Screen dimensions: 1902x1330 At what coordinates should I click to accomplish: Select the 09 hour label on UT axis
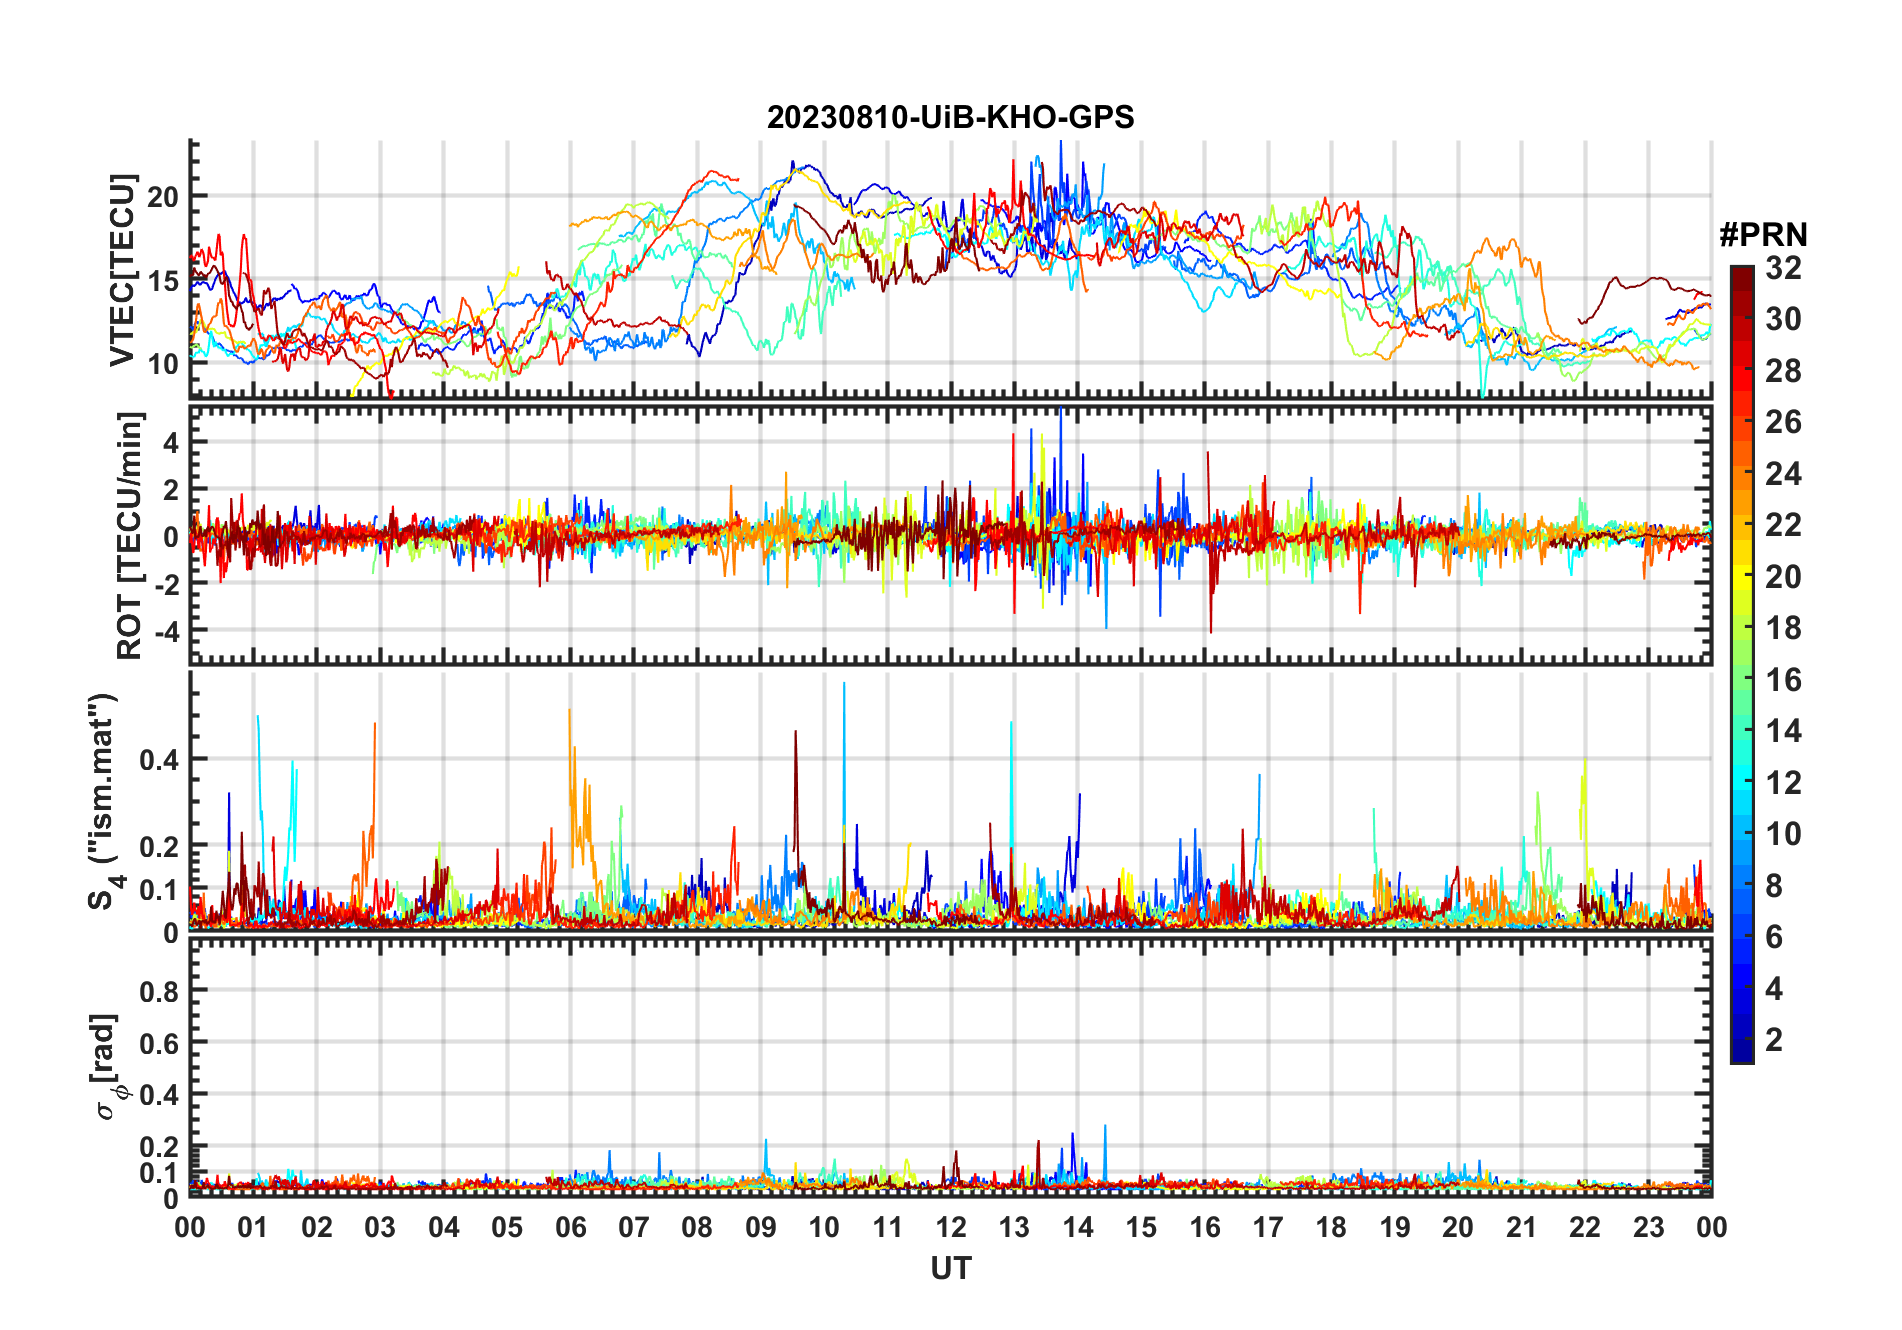(x=761, y=1228)
